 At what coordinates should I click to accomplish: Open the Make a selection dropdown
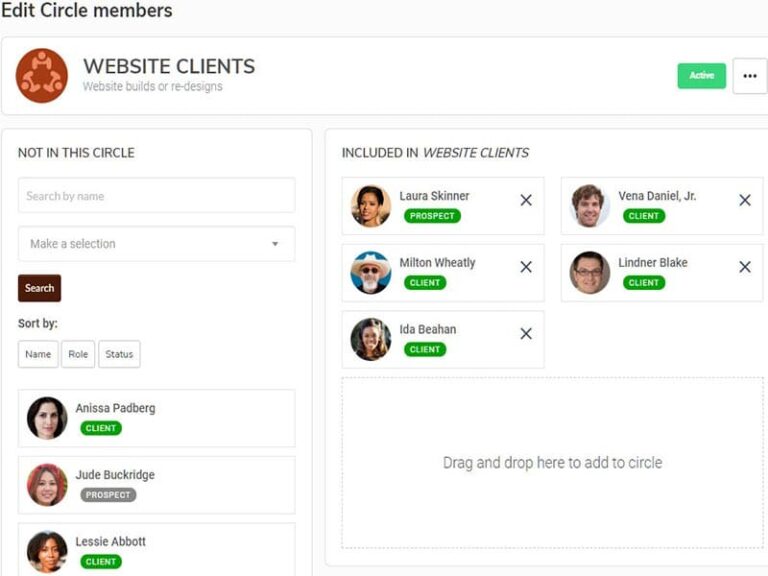click(156, 243)
